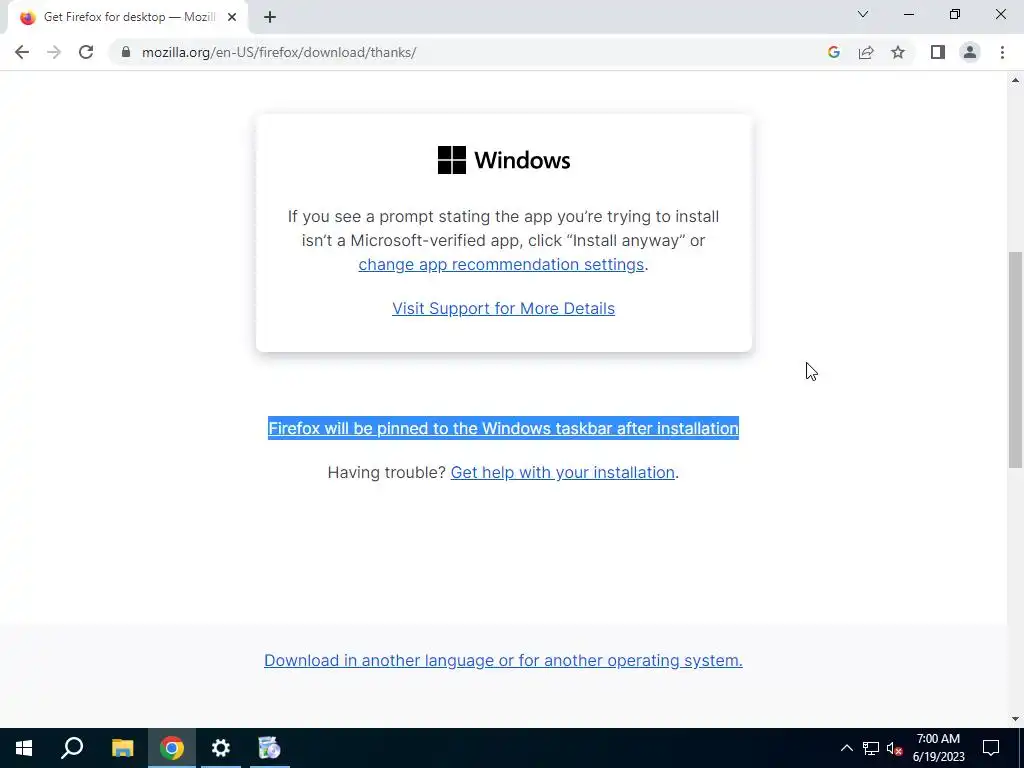Open Visit Support for More Details link
The image size is (1024, 768).
(503, 308)
